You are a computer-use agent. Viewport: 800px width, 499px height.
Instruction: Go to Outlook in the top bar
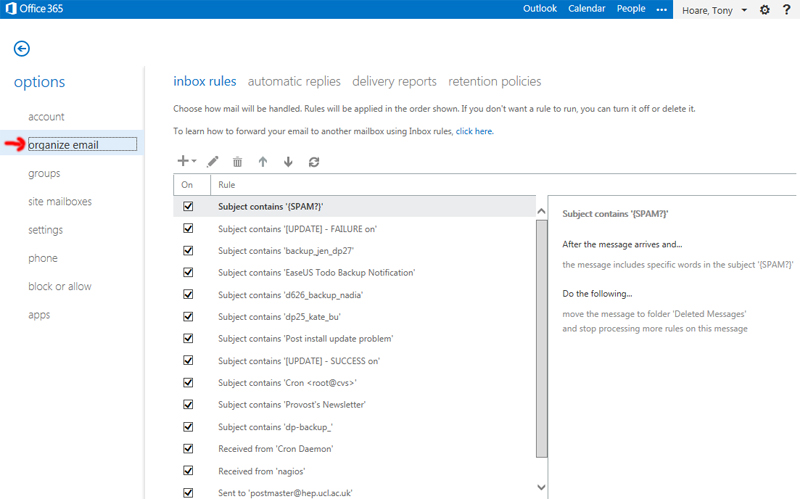[540, 9]
